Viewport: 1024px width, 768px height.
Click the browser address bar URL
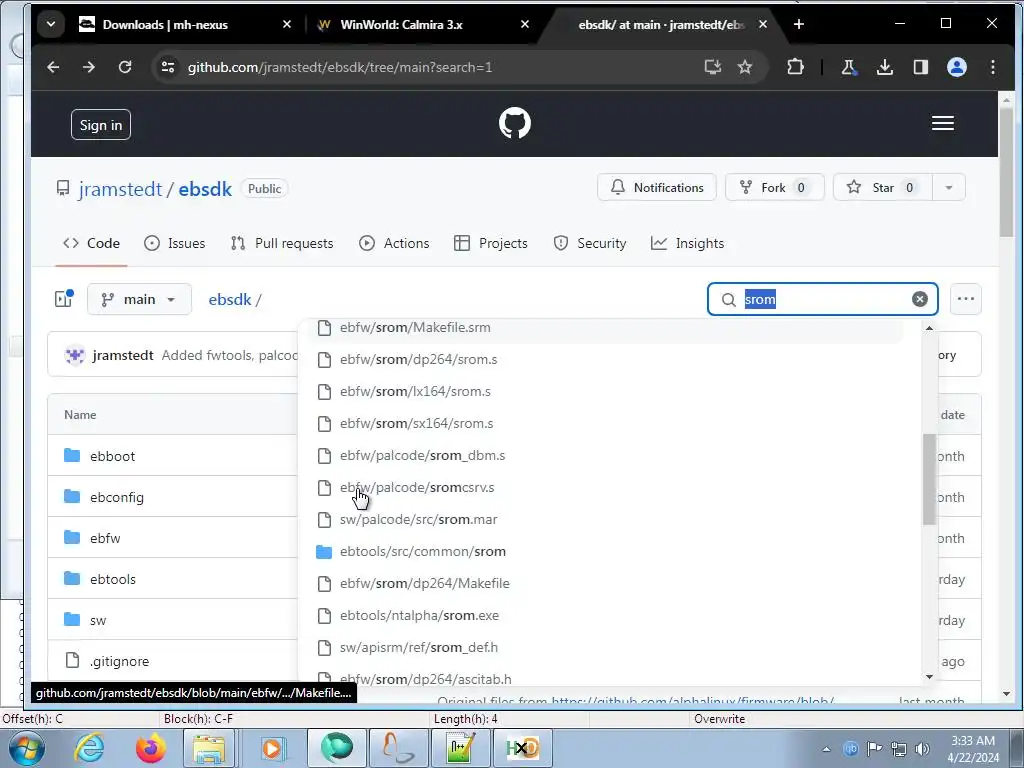tap(340, 67)
